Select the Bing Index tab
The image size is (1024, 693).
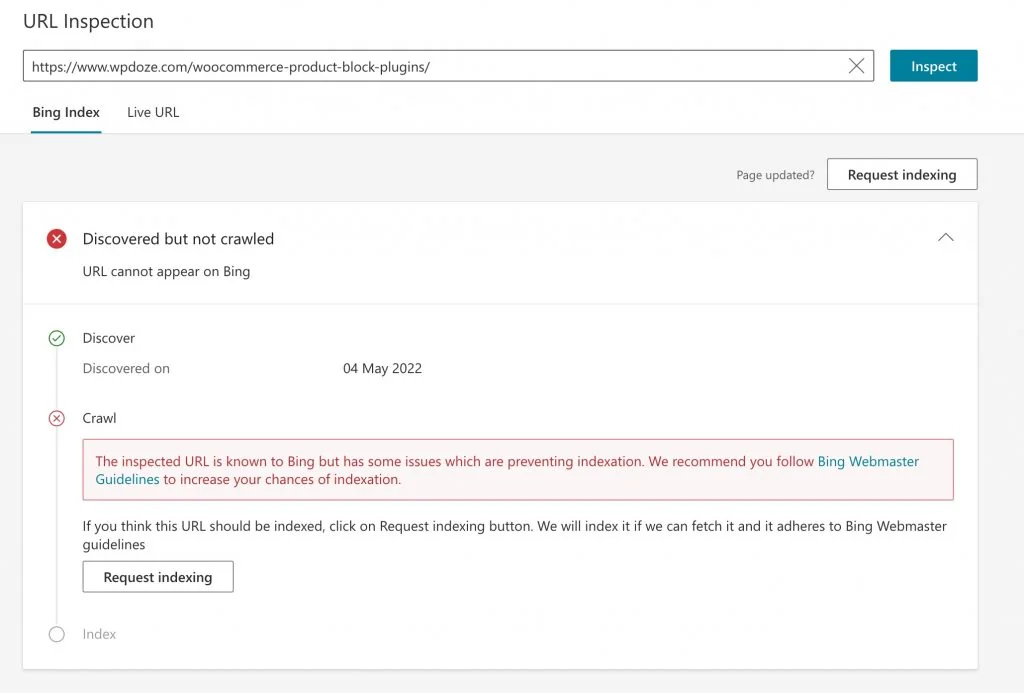pyautogui.click(x=65, y=112)
